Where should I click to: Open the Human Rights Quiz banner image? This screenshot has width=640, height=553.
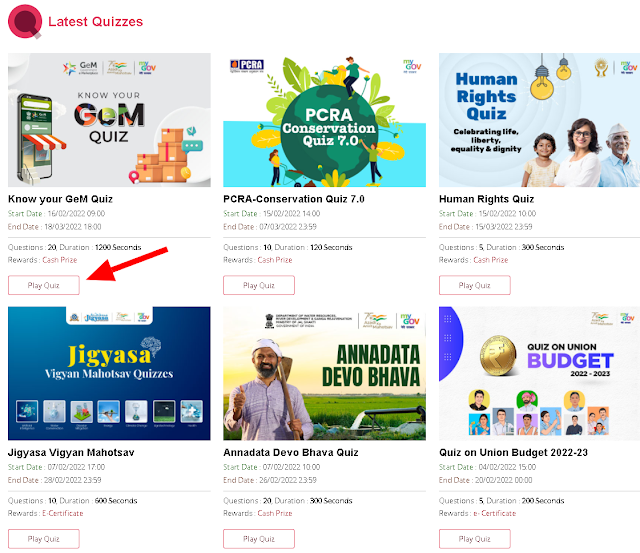(x=539, y=120)
